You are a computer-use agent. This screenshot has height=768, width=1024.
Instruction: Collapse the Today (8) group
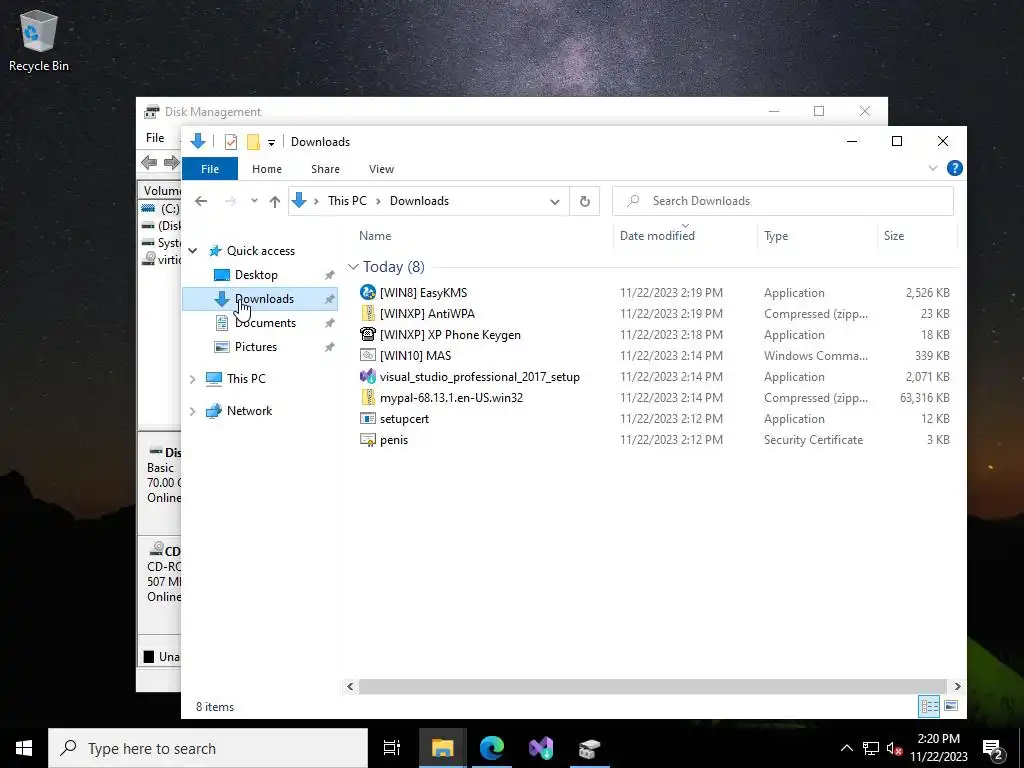point(353,266)
